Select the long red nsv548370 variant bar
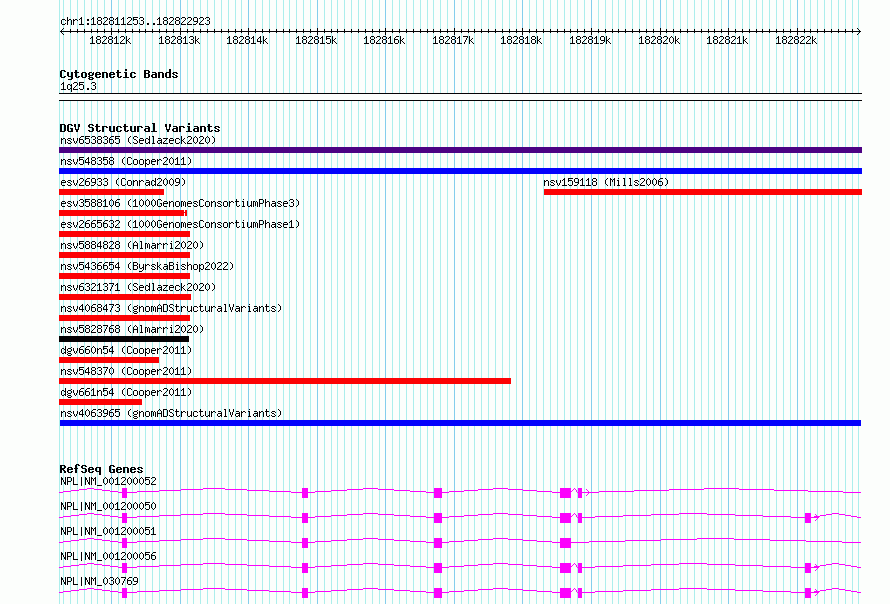Screen dimensions: 890x604 pos(285,381)
